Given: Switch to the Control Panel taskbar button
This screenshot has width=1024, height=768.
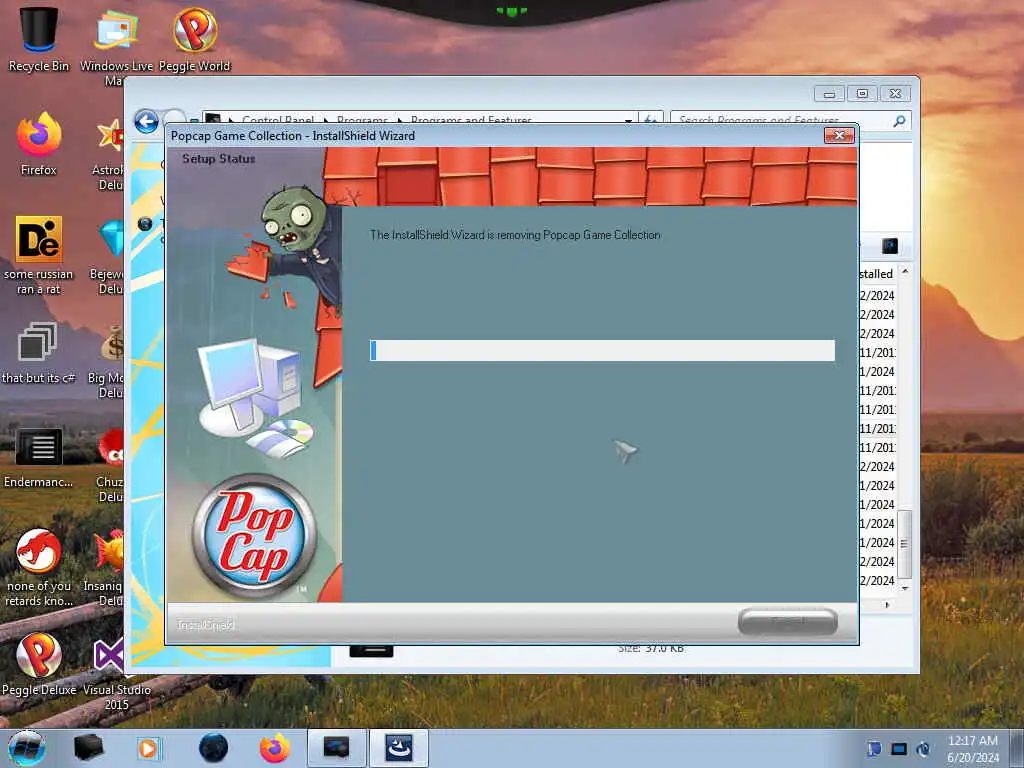Looking at the screenshot, I should click(x=336, y=748).
